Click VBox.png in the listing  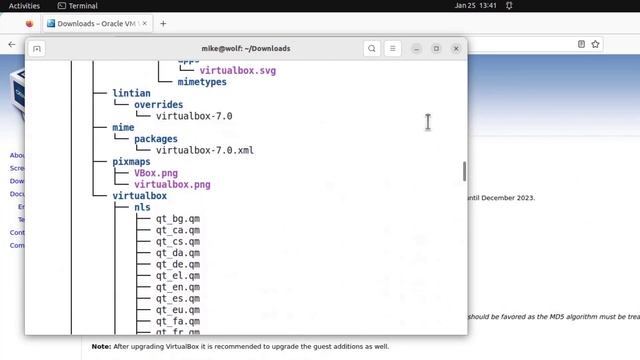point(156,173)
